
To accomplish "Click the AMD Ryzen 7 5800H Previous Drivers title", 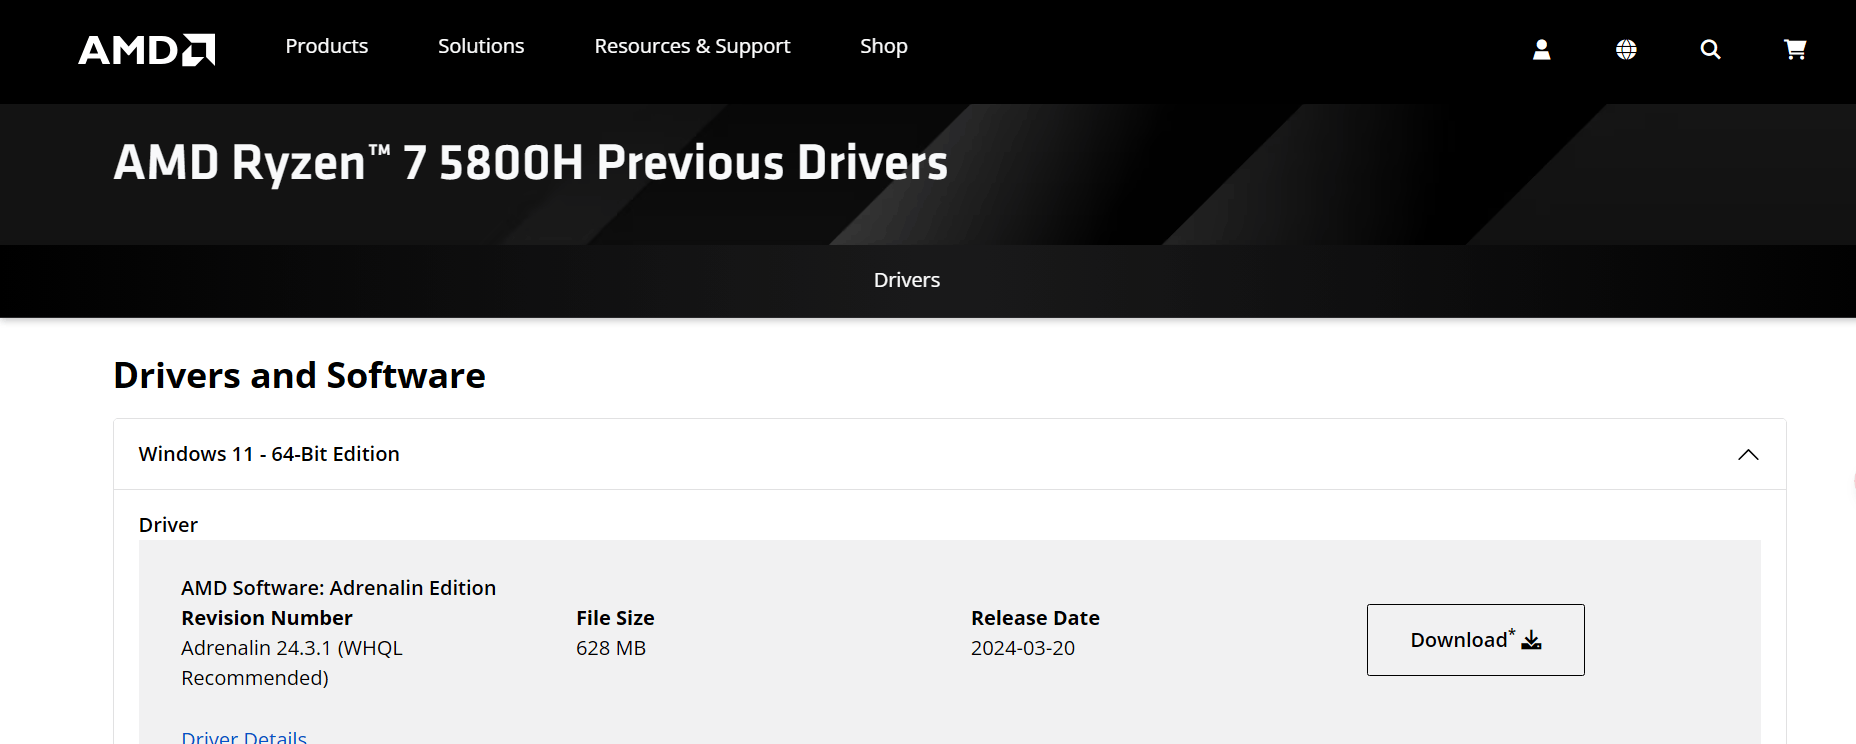I will [531, 163].
